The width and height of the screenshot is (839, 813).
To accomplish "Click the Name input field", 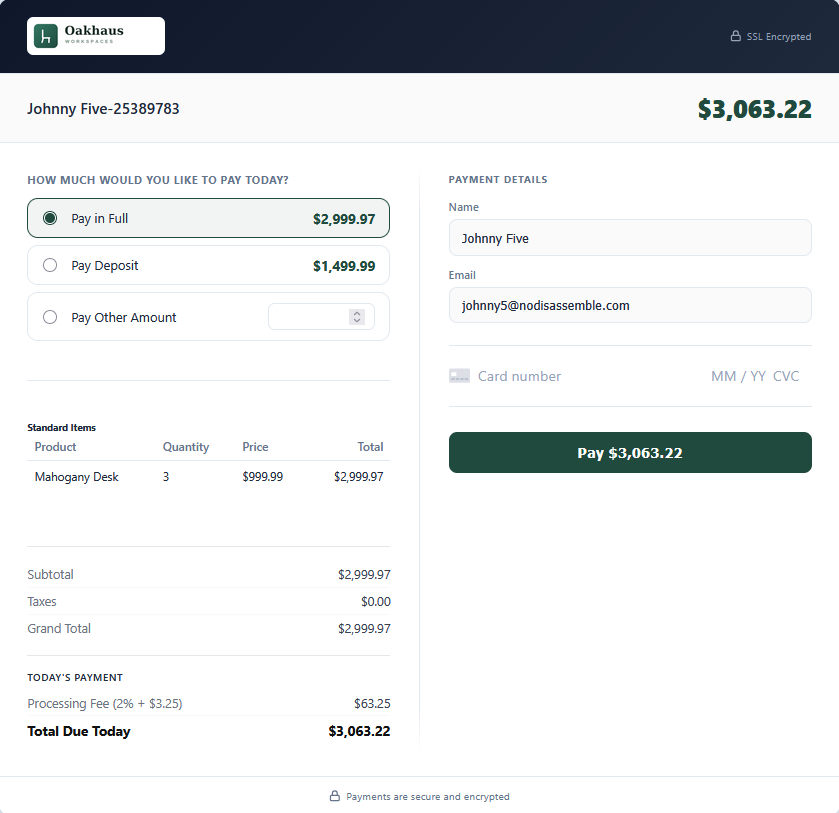I will click(x=630, y=238).
